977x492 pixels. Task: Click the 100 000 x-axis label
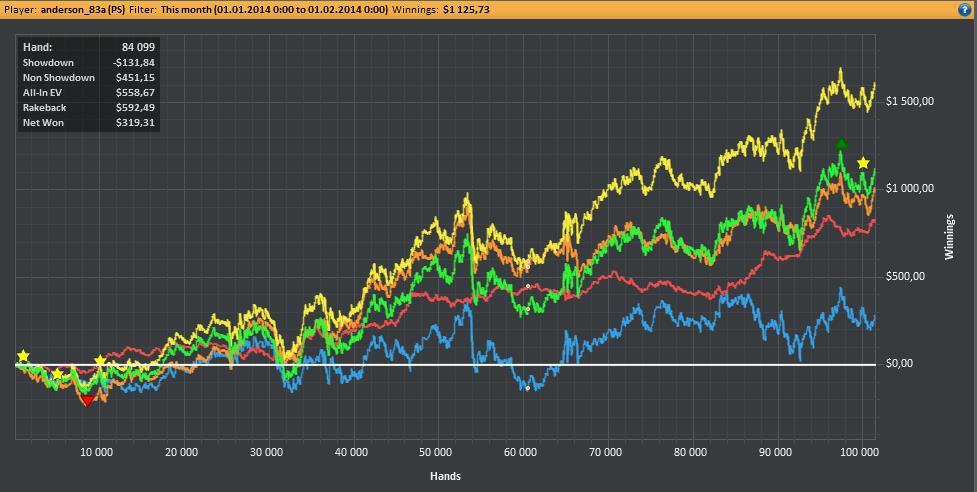(860, 452)
